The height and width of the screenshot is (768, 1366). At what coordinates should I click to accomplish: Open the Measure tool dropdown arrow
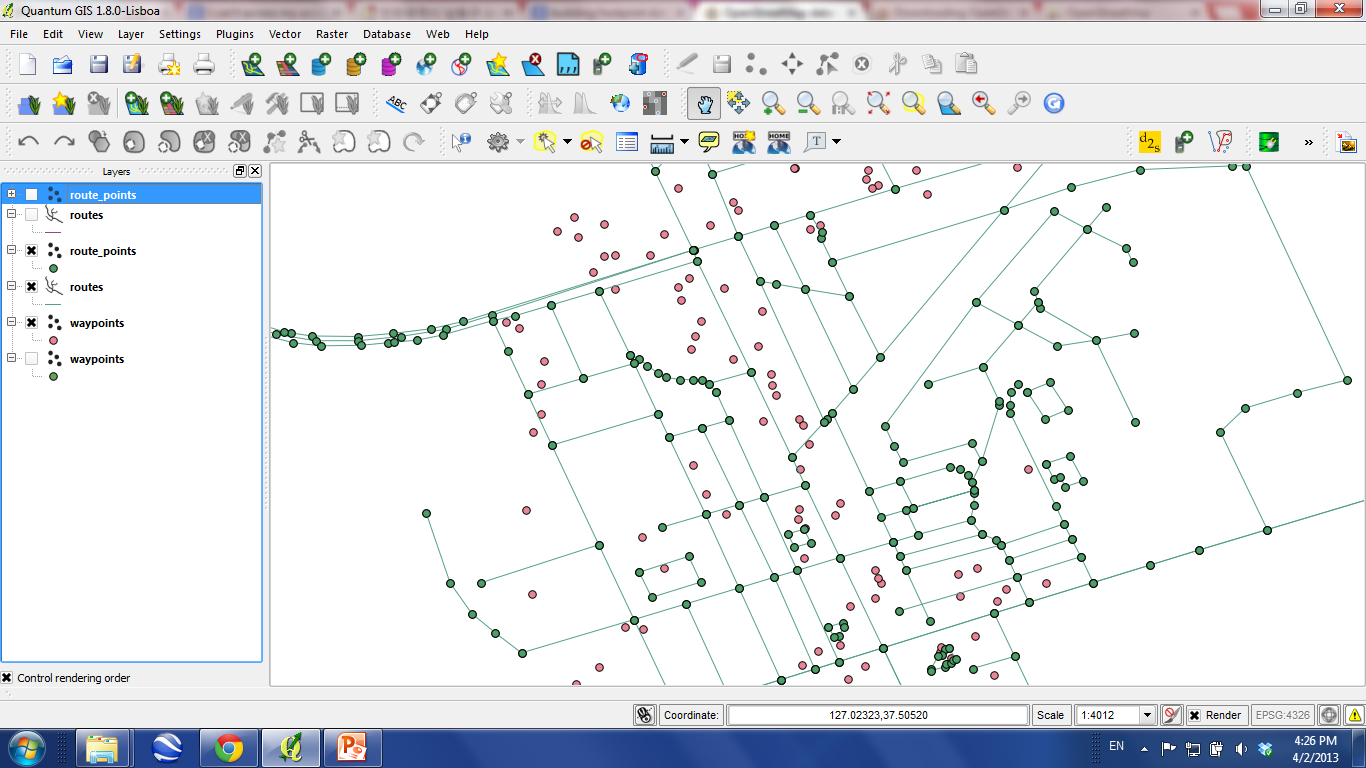pyautogui.click(x=684, y=142)
